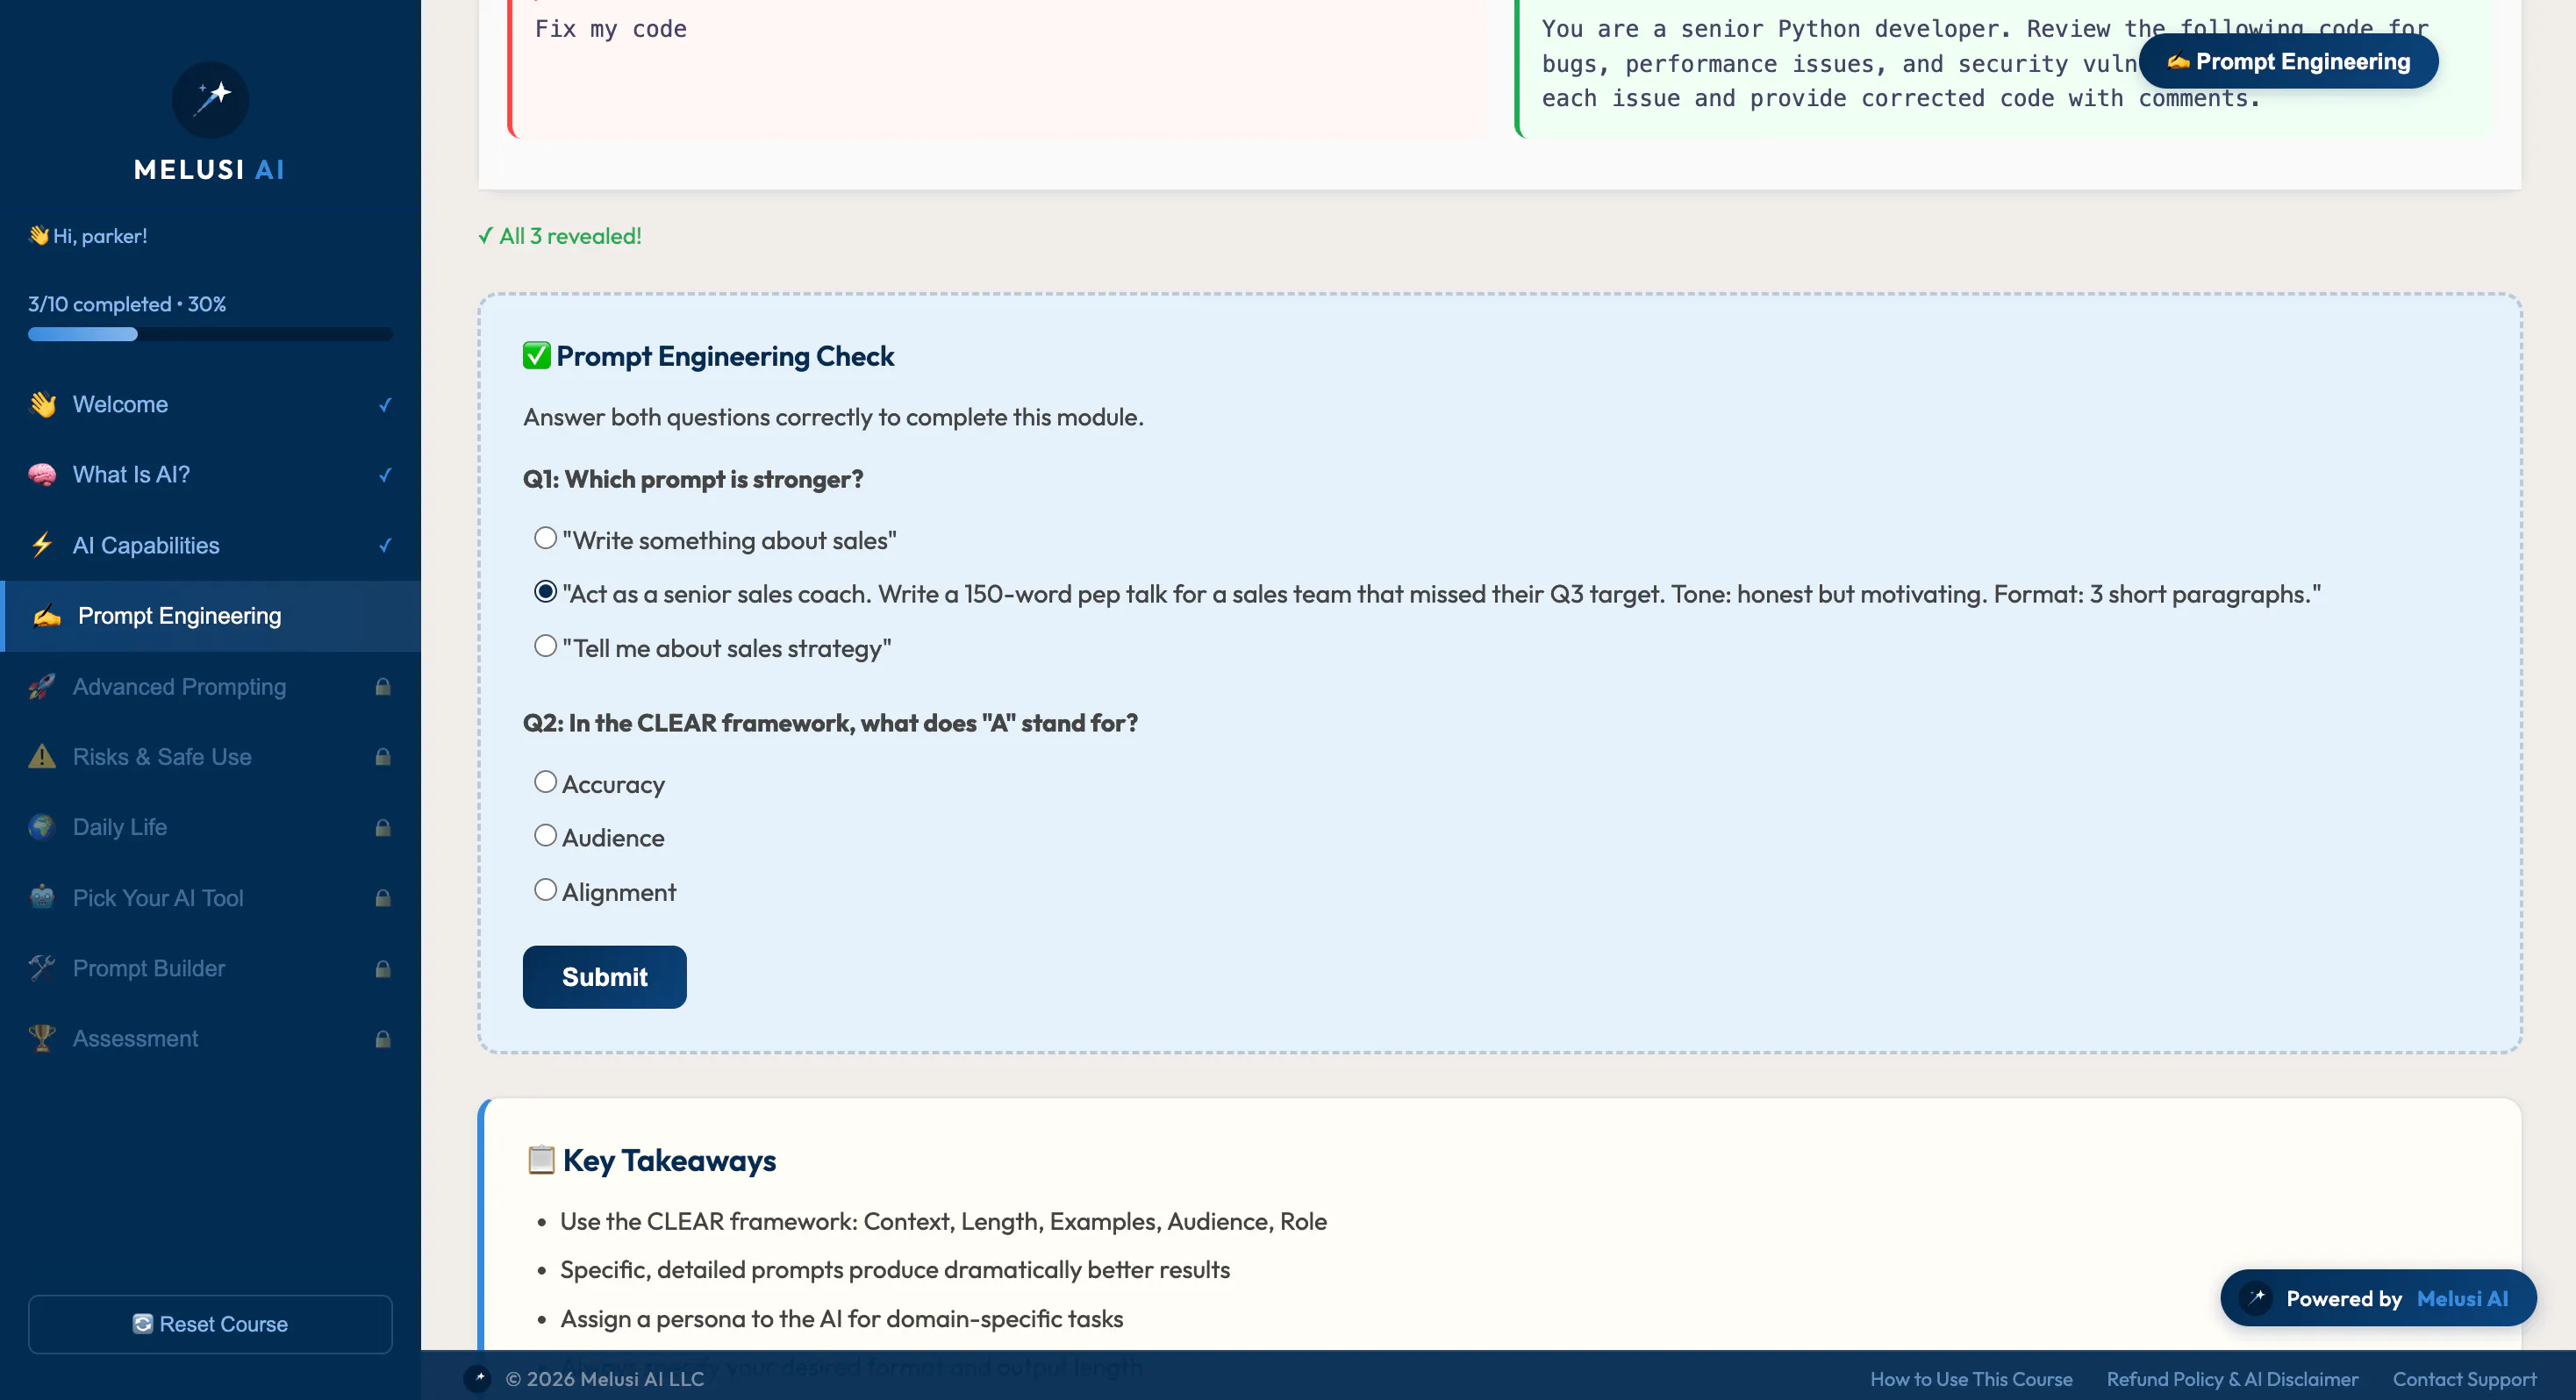
Task: Click the waving hand Welcome icon
Action: click(x=42, y=404)
